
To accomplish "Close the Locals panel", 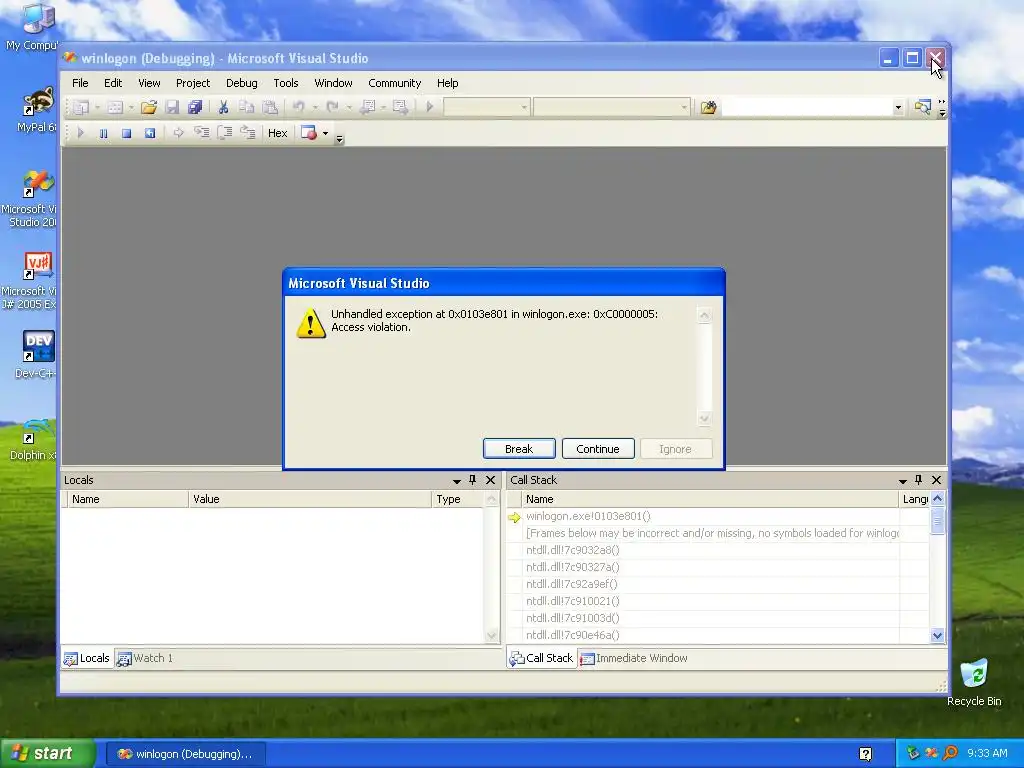I will click(490, 480).
